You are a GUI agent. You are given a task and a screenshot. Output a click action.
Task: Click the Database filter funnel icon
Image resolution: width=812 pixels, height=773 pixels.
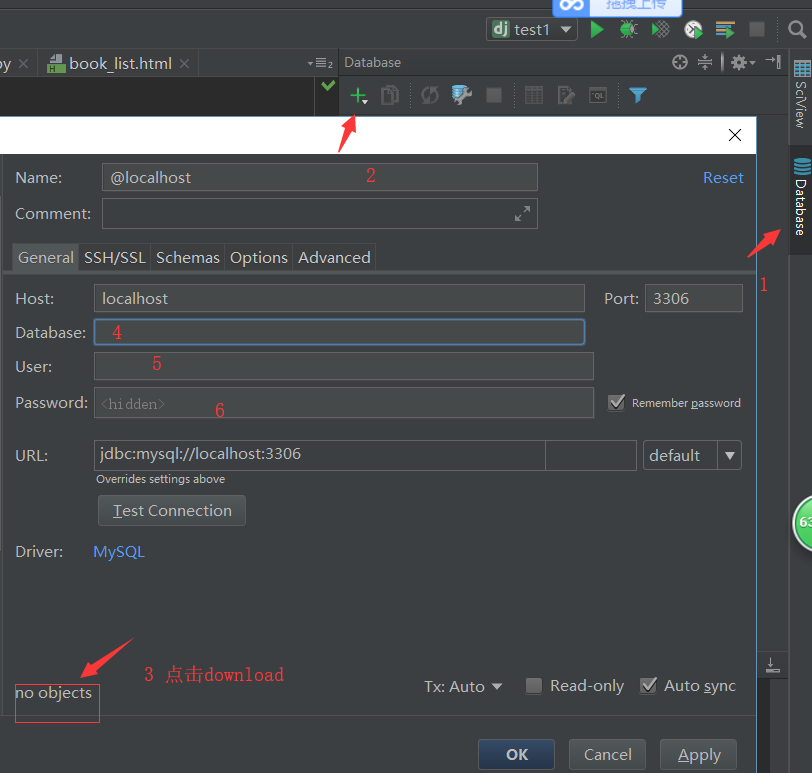[637, 95]
